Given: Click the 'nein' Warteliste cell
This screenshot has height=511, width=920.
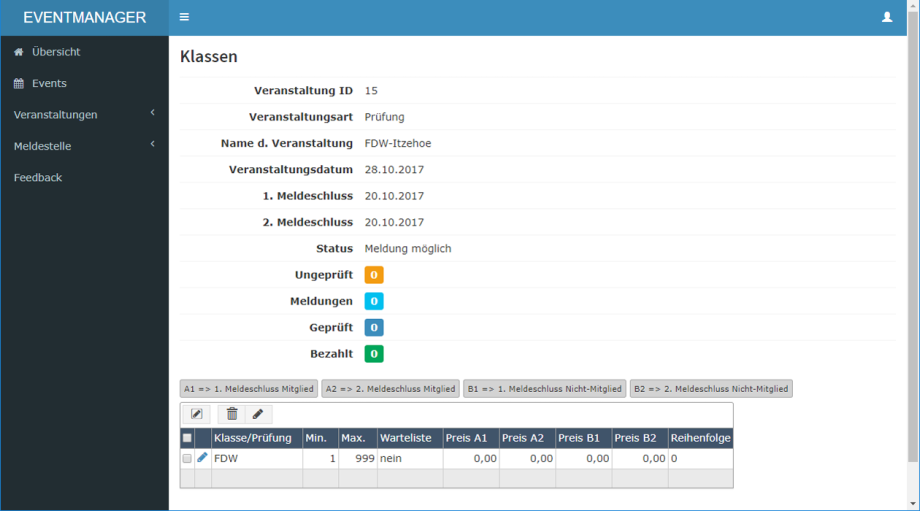Looking at the screenshot, I should (410, 458).
